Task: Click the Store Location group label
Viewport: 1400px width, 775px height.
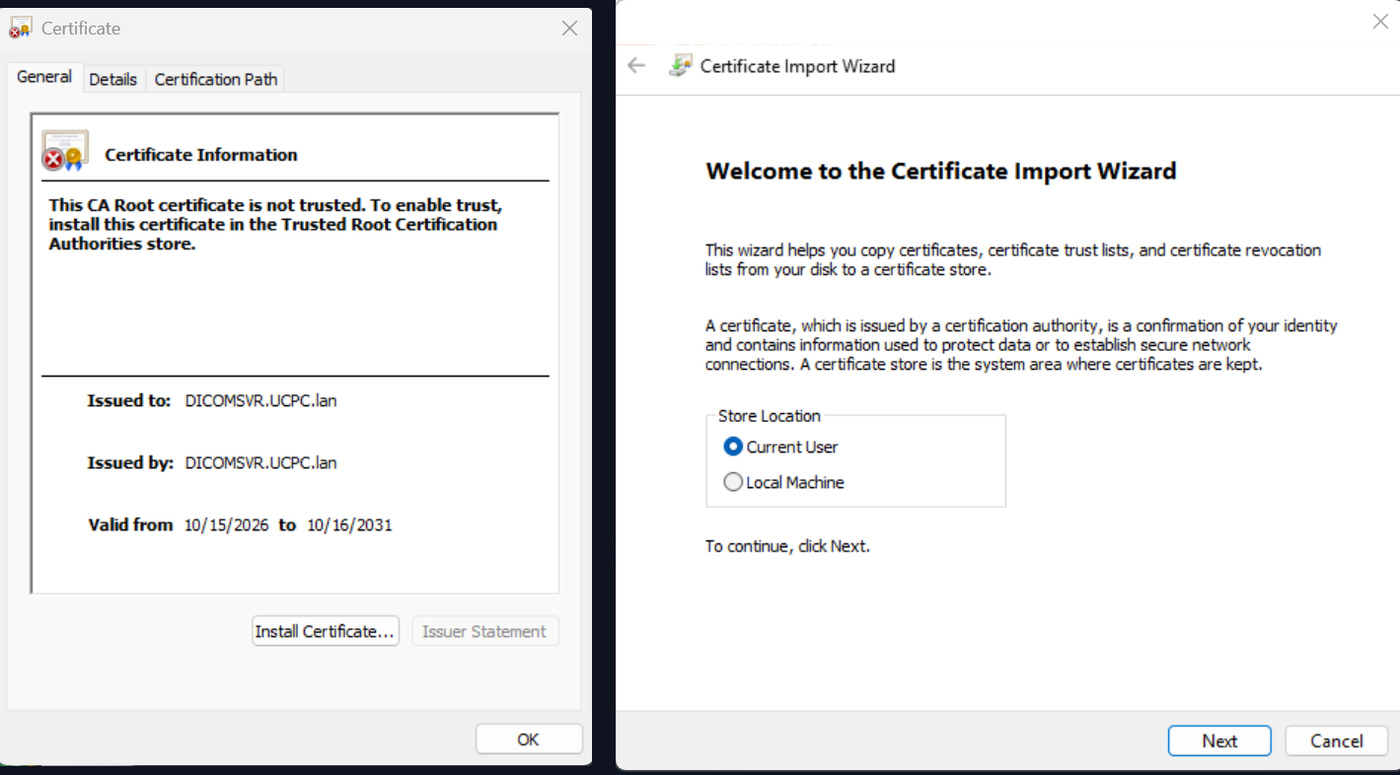Action: 769,416
